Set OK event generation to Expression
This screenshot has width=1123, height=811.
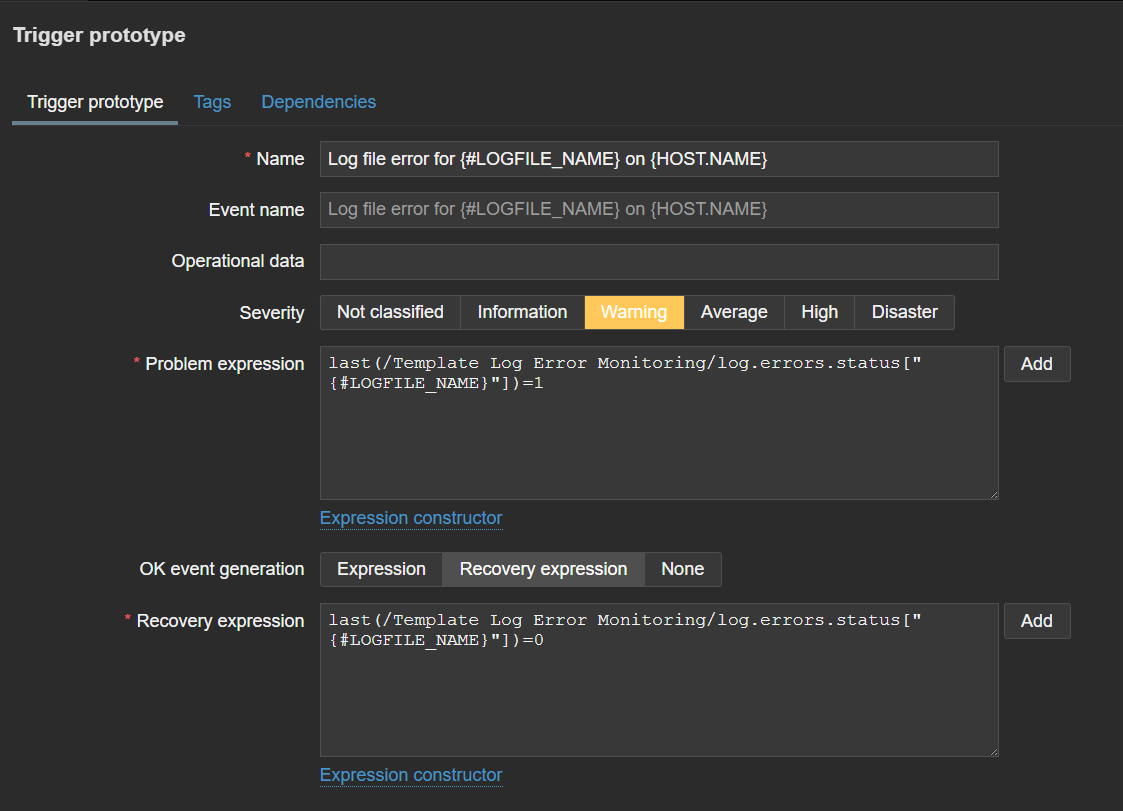coord(381,569)
